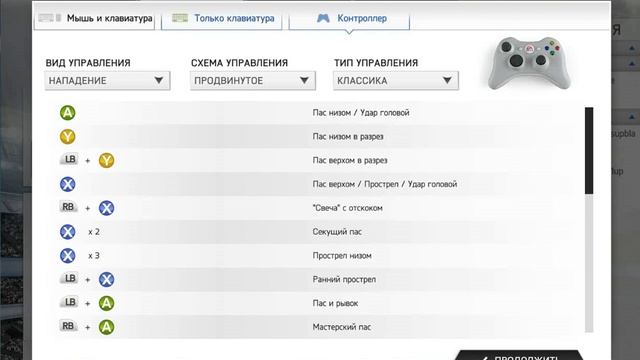The width and height of the screenshot is (640, 360).
Task: Click the Вид управления label
Action: click(x=88, y=63)
